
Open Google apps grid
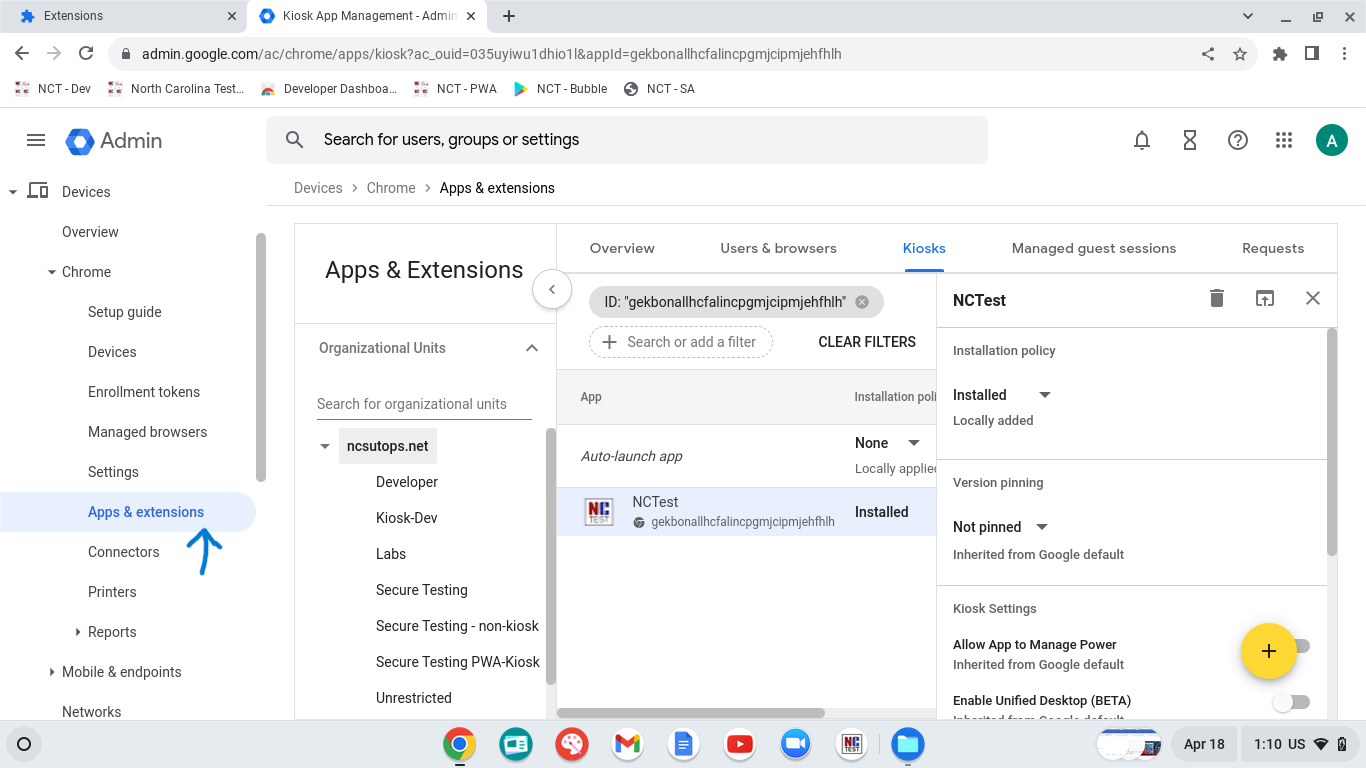pyautogui.click(x=1285, y=141)
